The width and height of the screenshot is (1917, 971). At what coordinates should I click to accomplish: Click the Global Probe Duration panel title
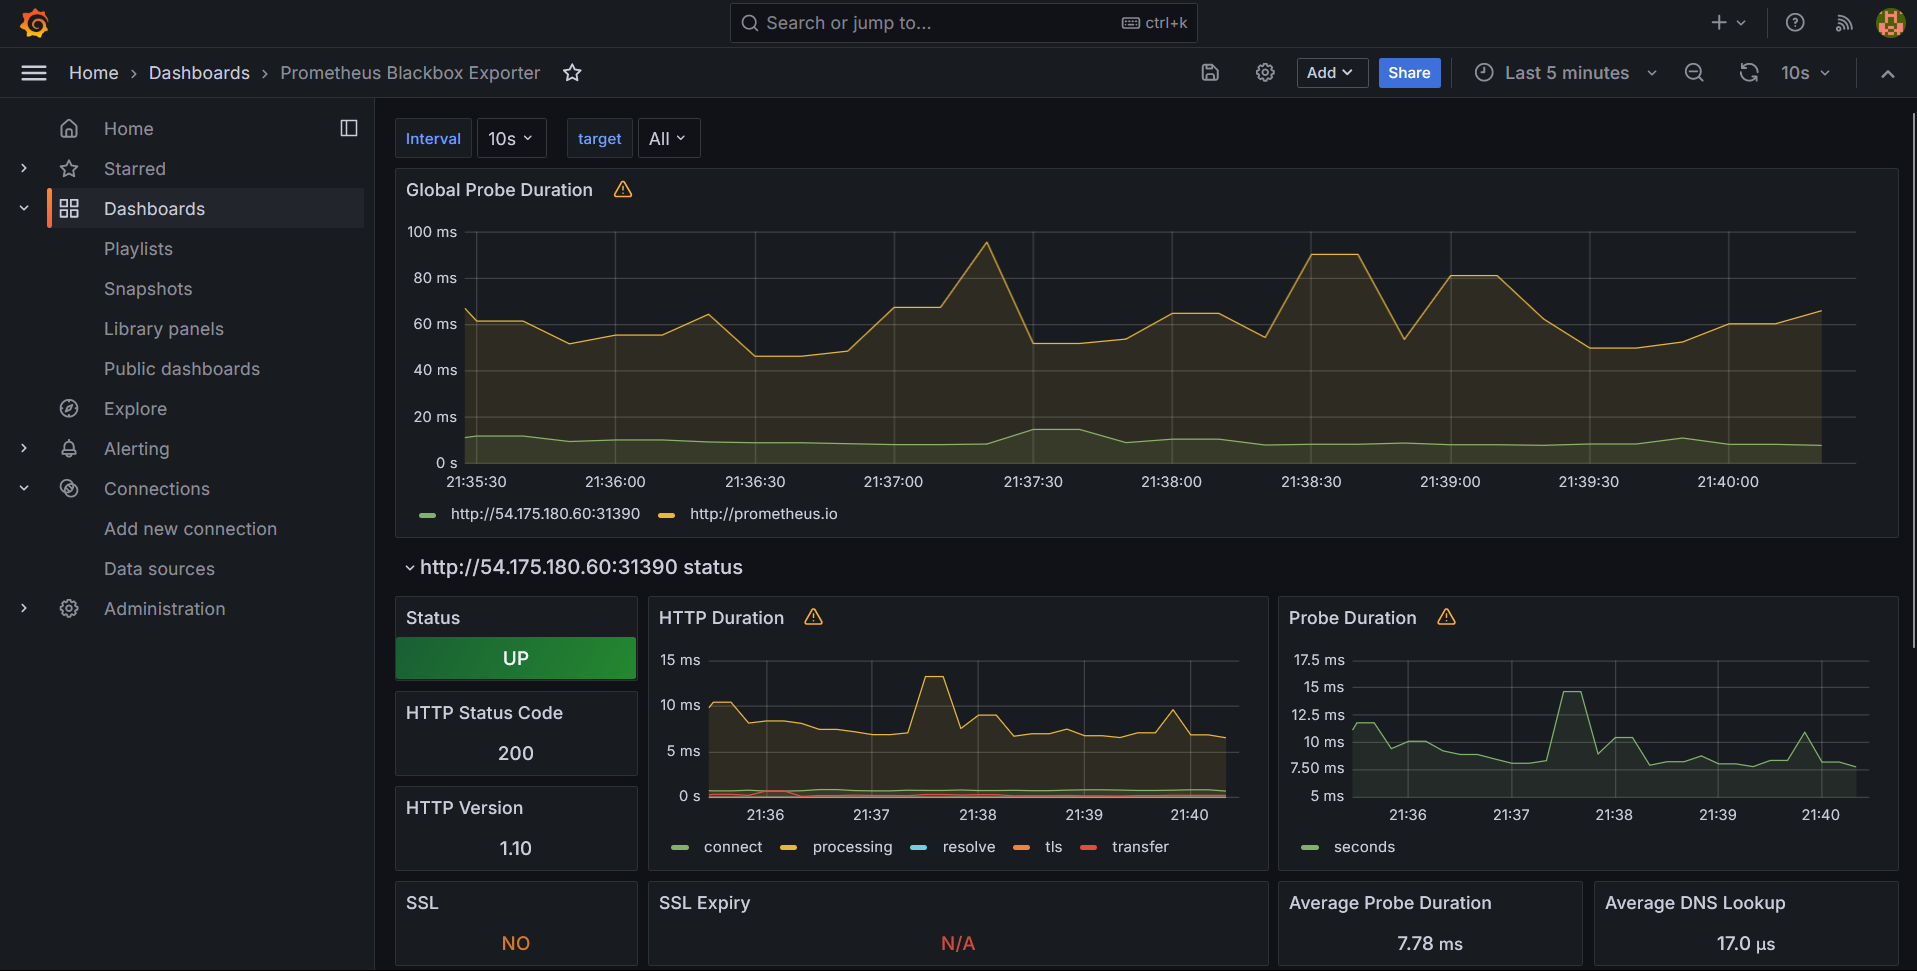coord(499,190)
